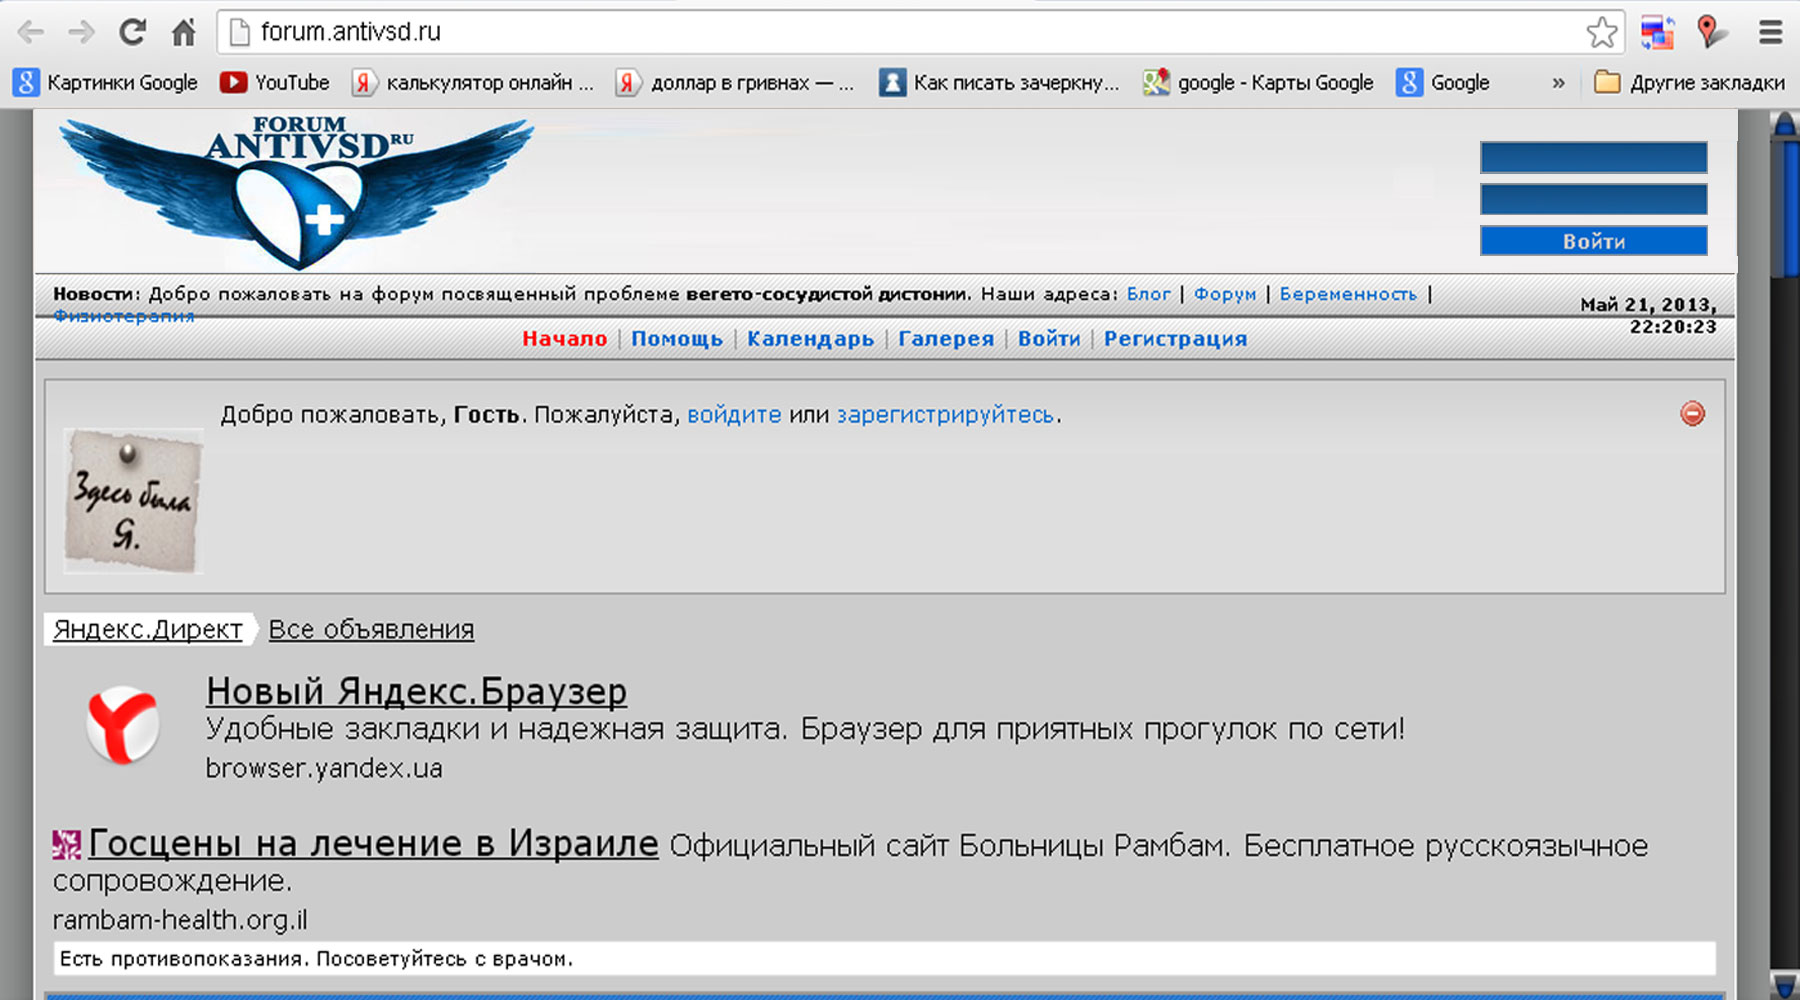Viewport: 1800px width, 1000px height.
Task: Select the Помощь menu item
Action: pyautogui.click(x=677, y=339)
